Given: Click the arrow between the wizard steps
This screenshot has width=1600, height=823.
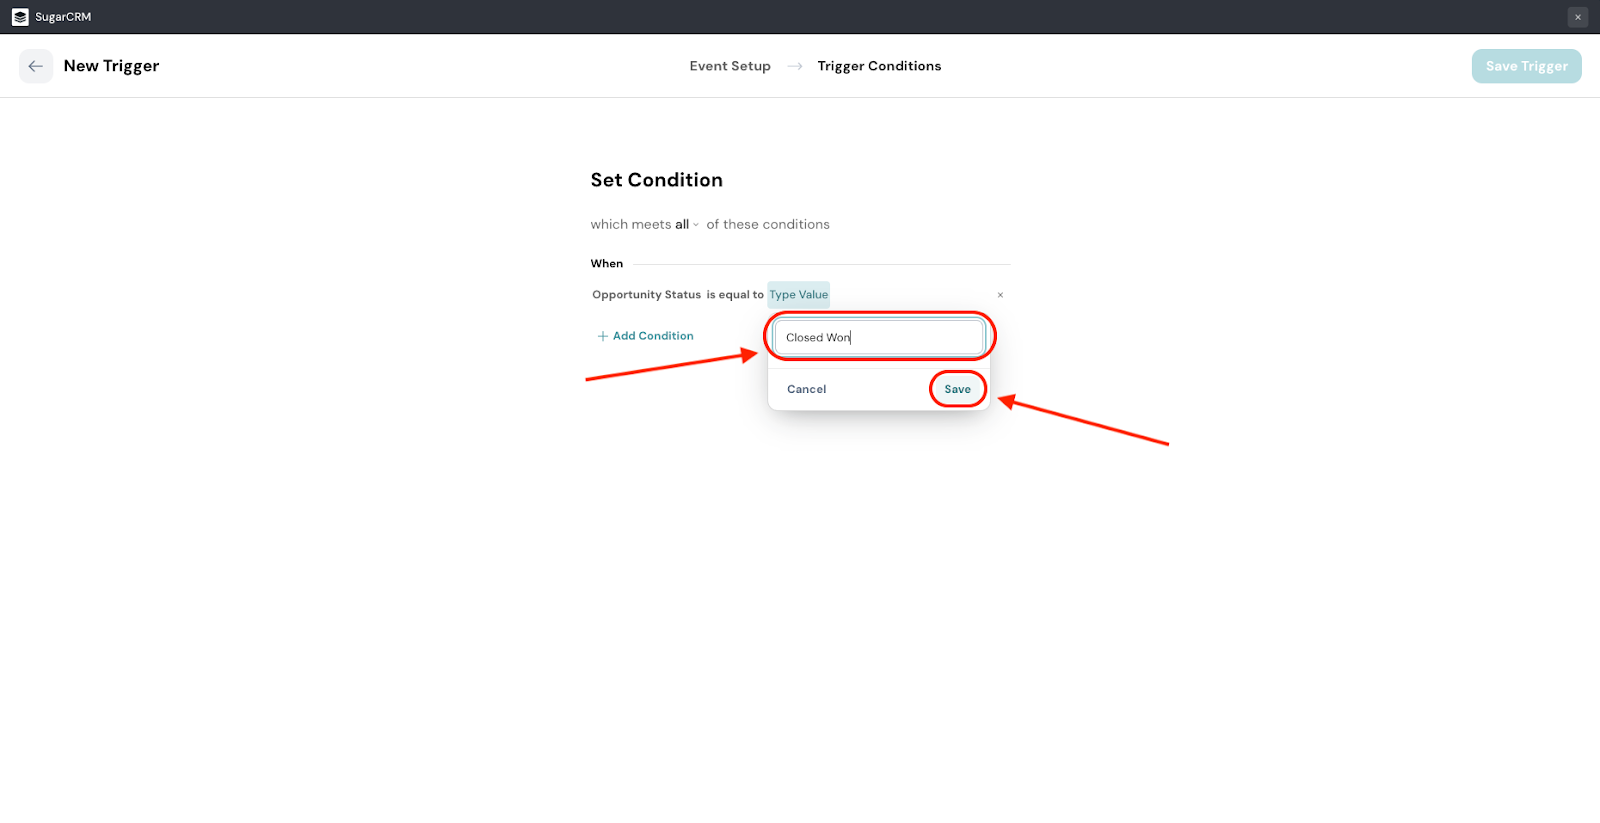Looking at the screenshot, I should pos(795,66).
